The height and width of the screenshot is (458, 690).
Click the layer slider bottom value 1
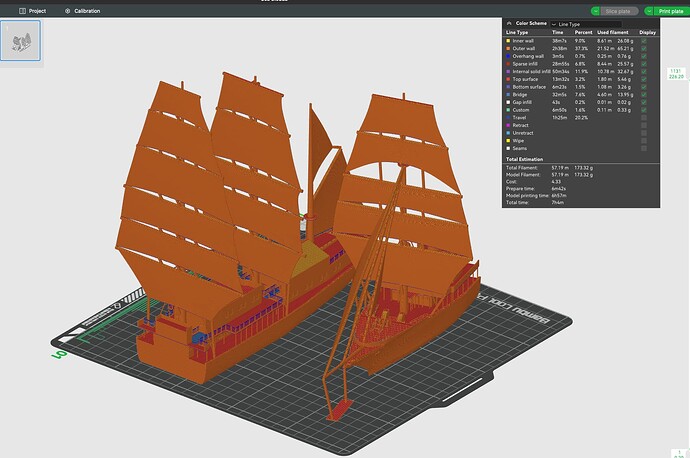click(679, 452)
